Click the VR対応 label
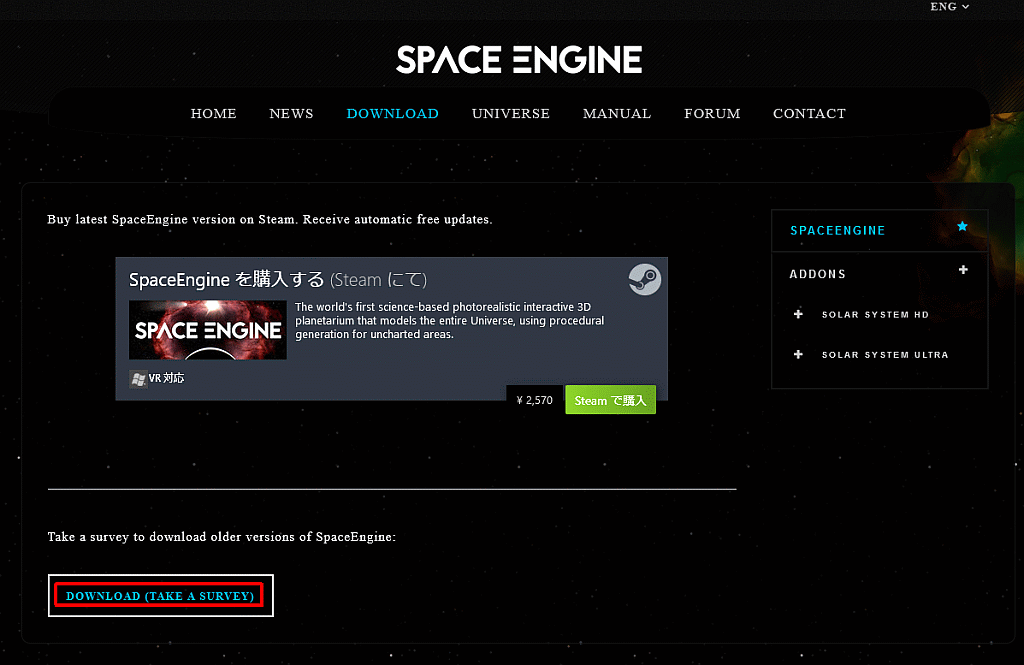 pyautogui.click(x=167, y=378)
